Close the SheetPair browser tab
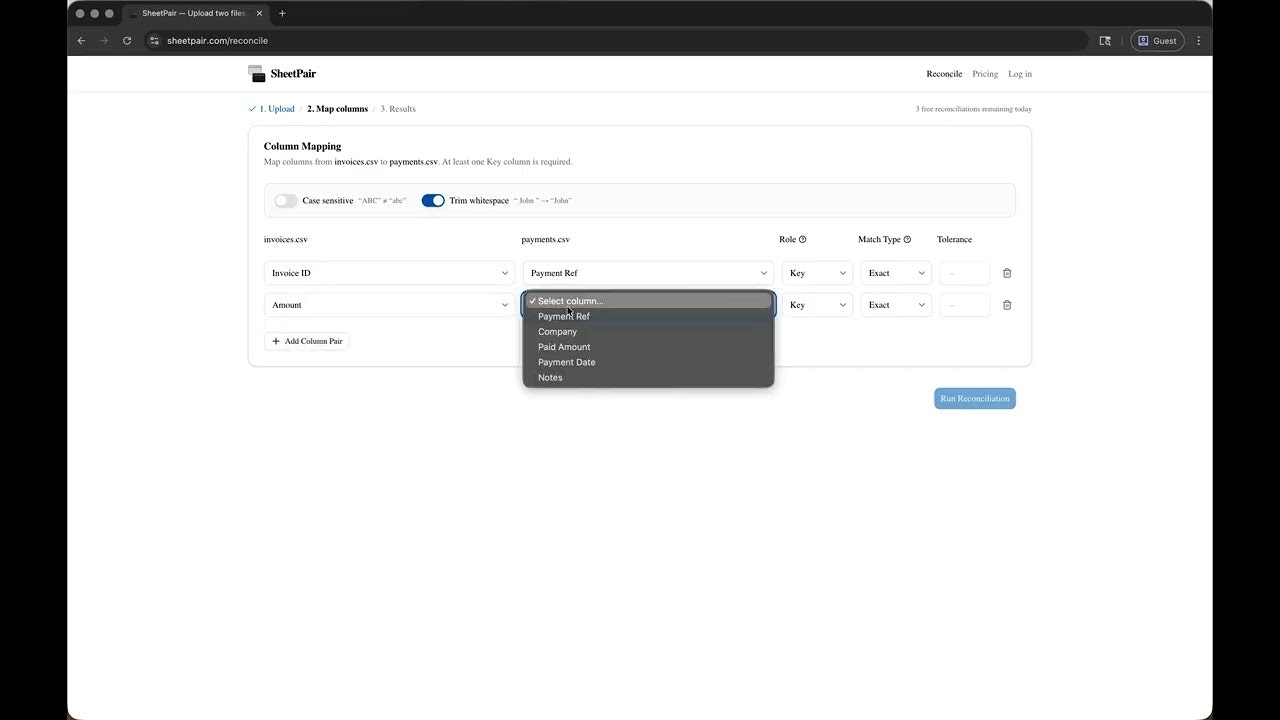Image resolution: width=1280 pixels, height=720 pixels. tap(259, 13)
